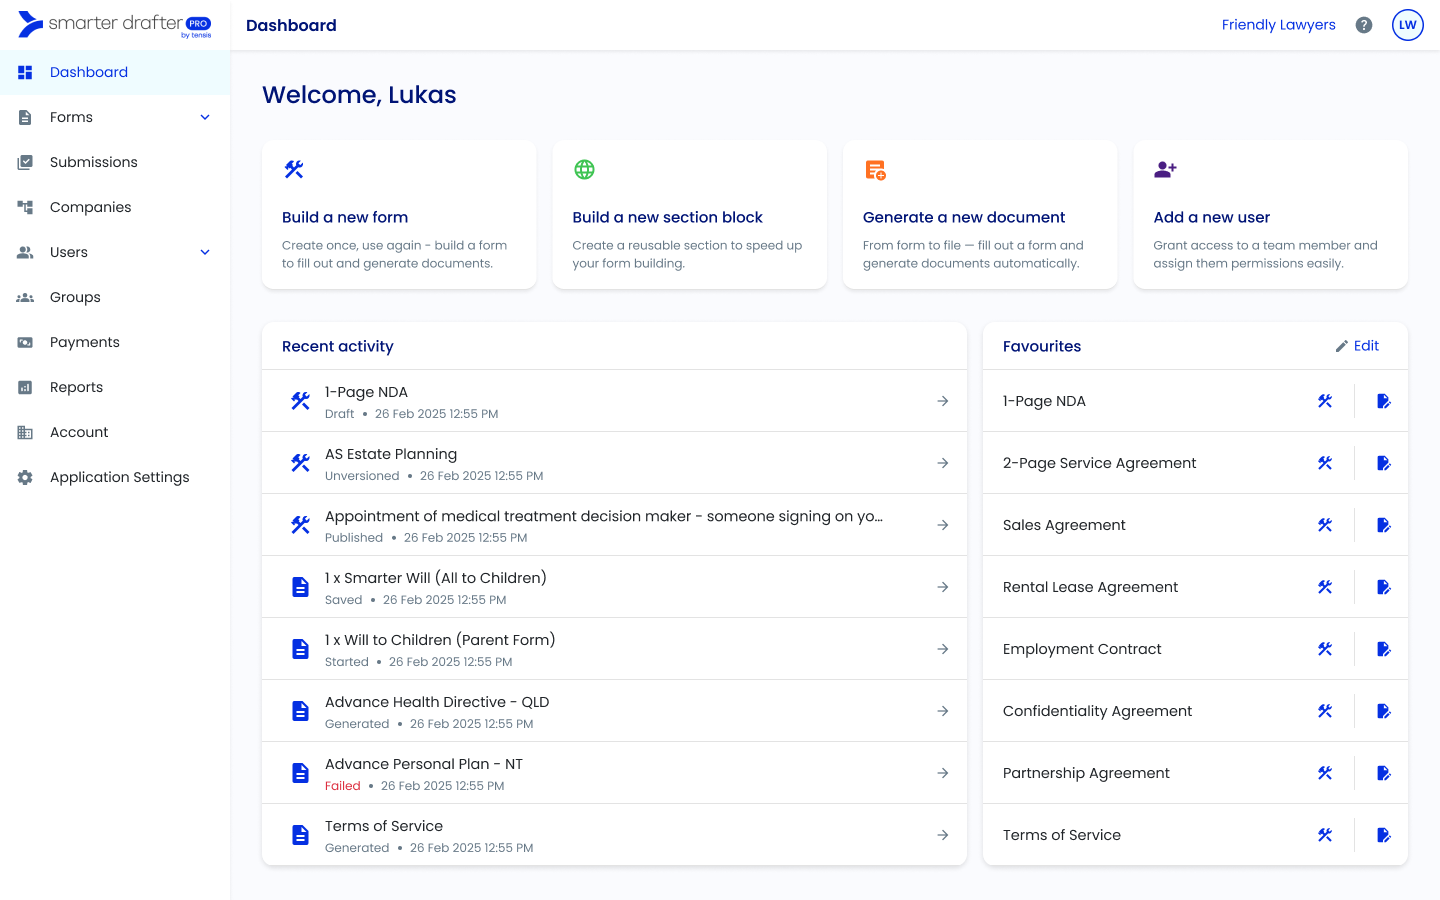Click build icon for Employment Contract favourite

tap(1325, 649)
